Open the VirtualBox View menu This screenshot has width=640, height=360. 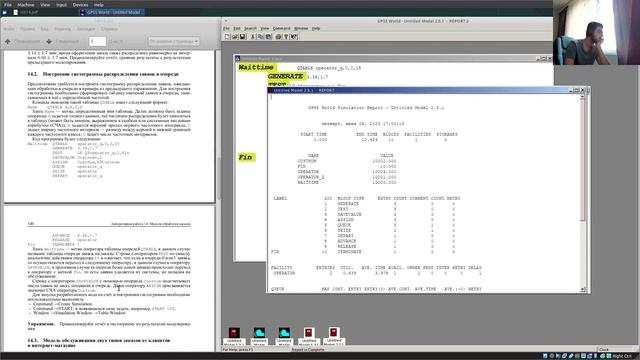pyautogui.click(x=45, y=5)
